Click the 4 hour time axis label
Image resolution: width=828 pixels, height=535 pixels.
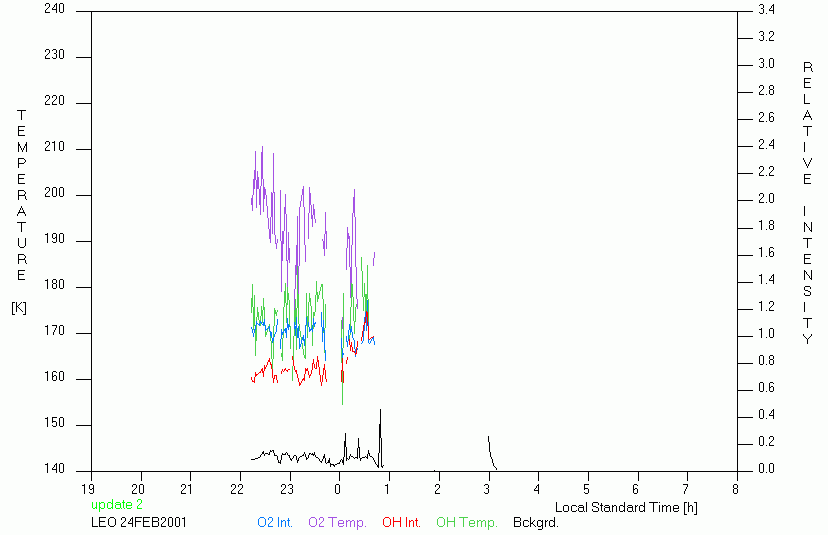[x=537, y=489]
